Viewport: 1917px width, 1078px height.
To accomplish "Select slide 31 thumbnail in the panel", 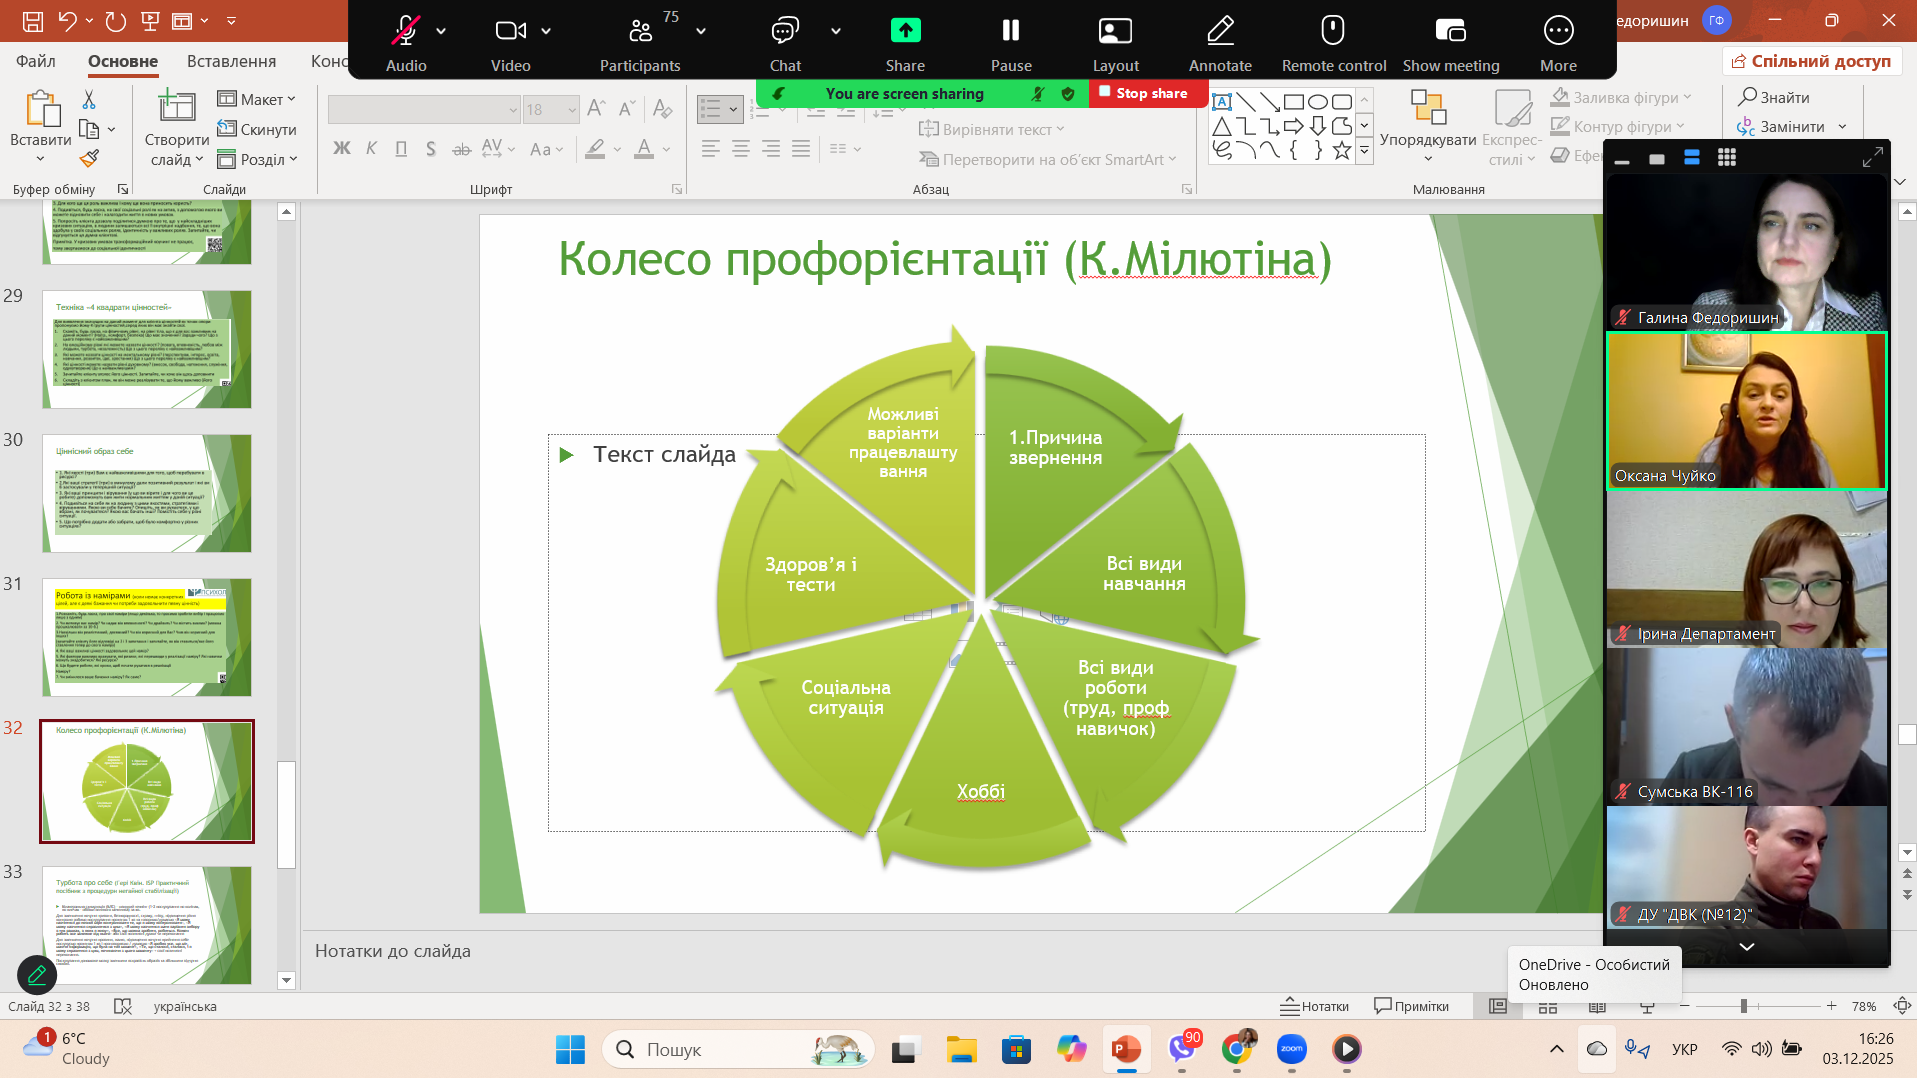I will click(x=147, y=637).
